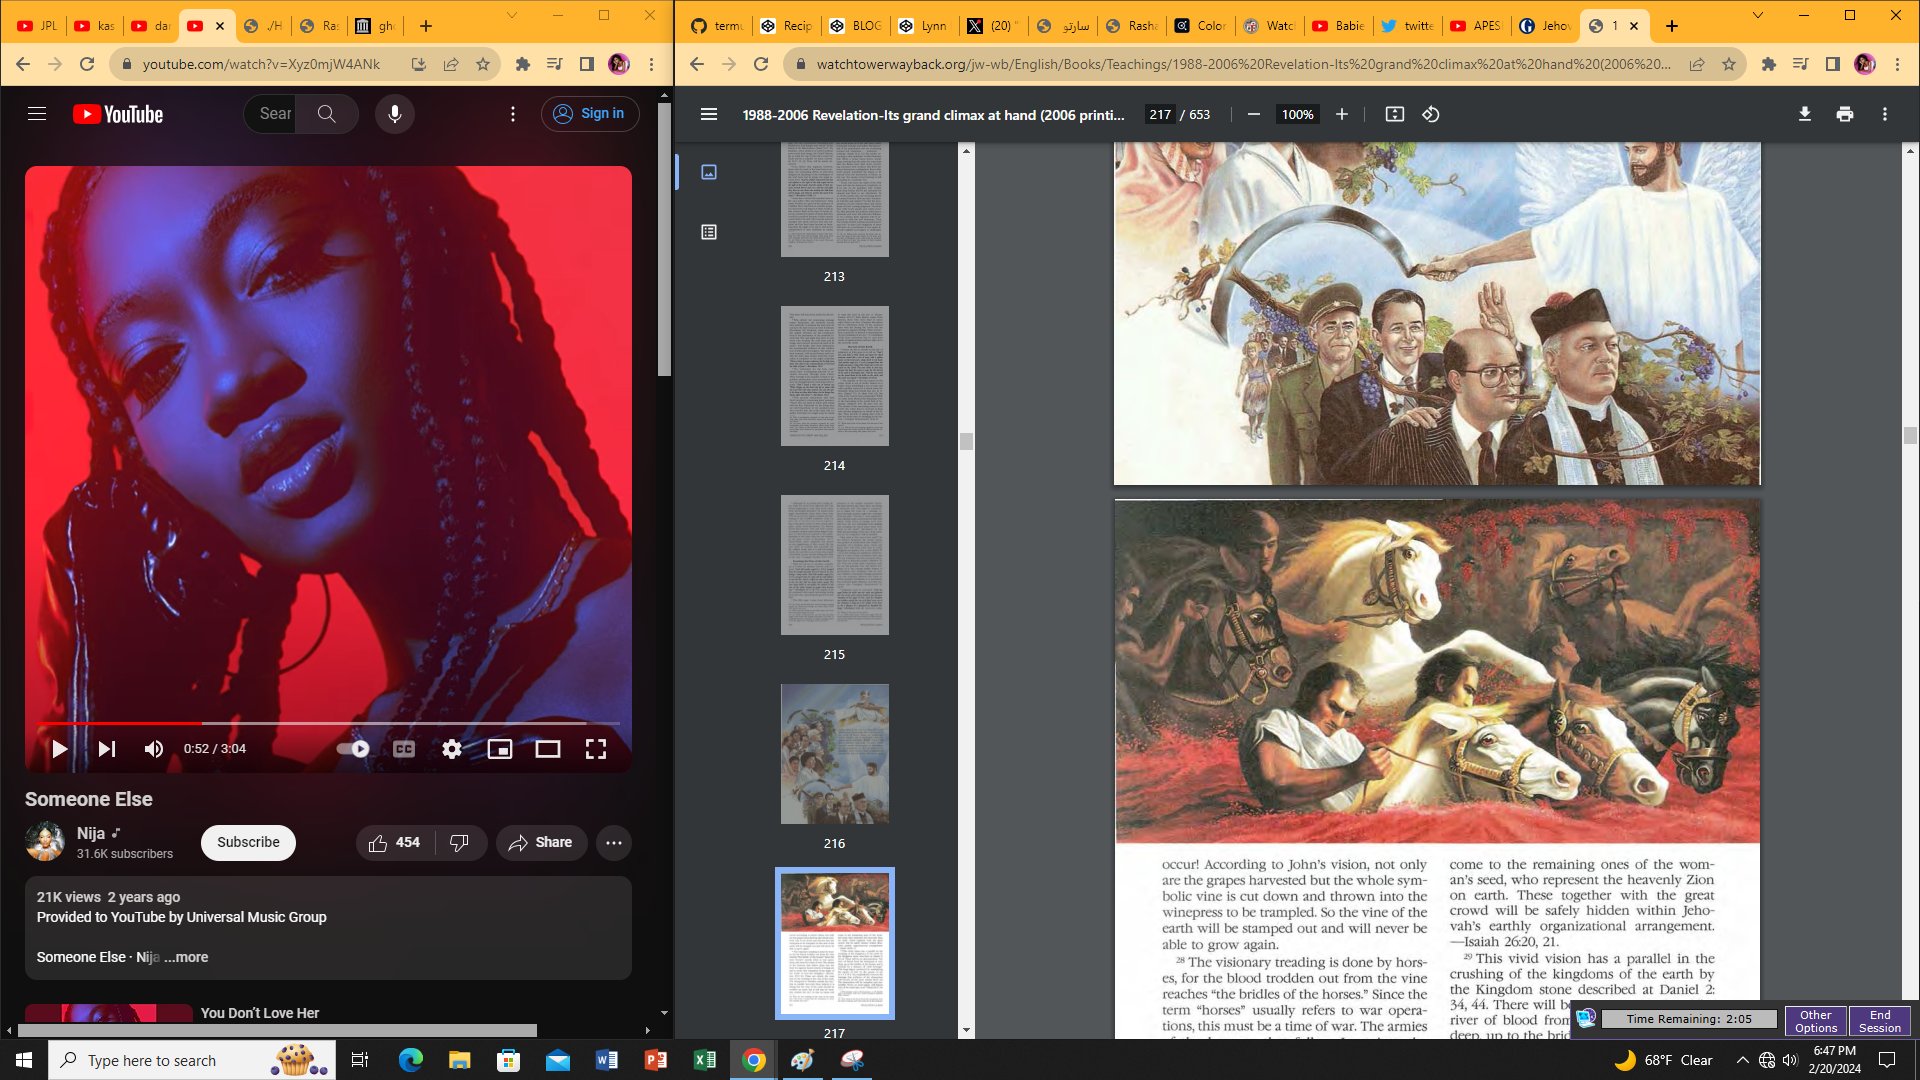The image size is (1920, 1080).
Task: Enter fullscreen in YouTube player
Action: click(x=596, y=749)
